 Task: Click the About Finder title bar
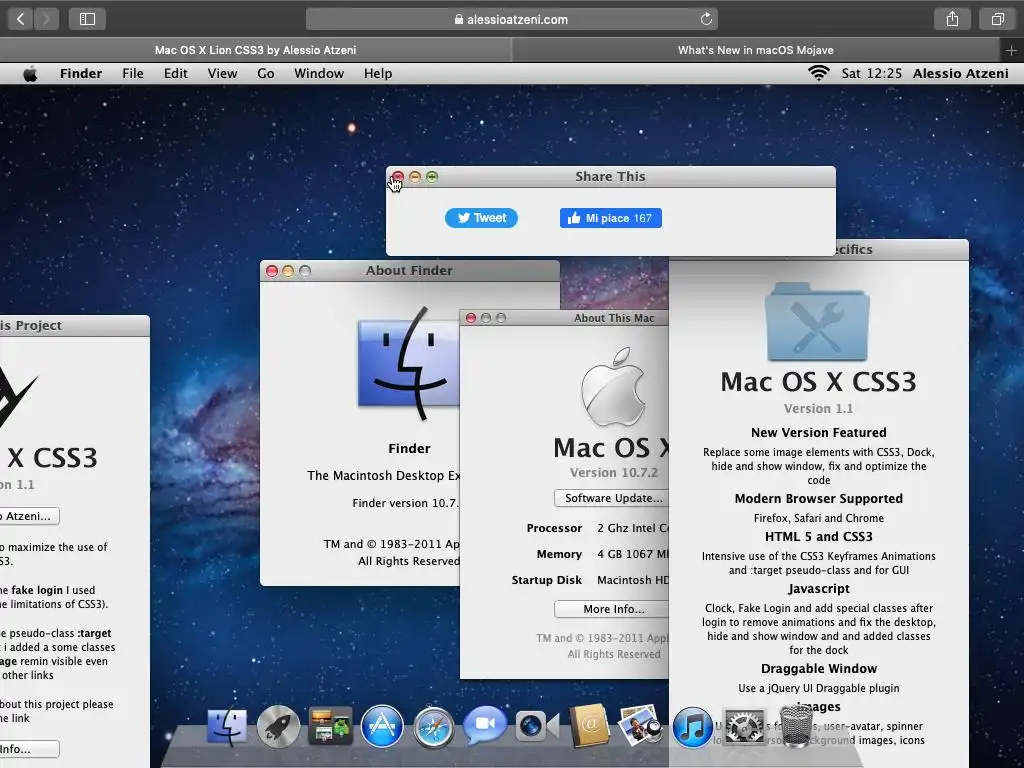[x=409, y=270]
